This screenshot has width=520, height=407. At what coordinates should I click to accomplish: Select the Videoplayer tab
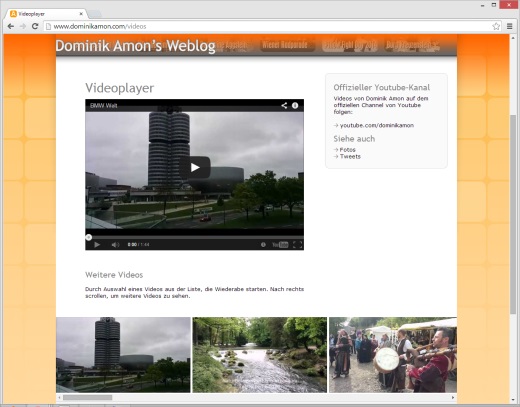pyautogui.click(x=46, y=14)
